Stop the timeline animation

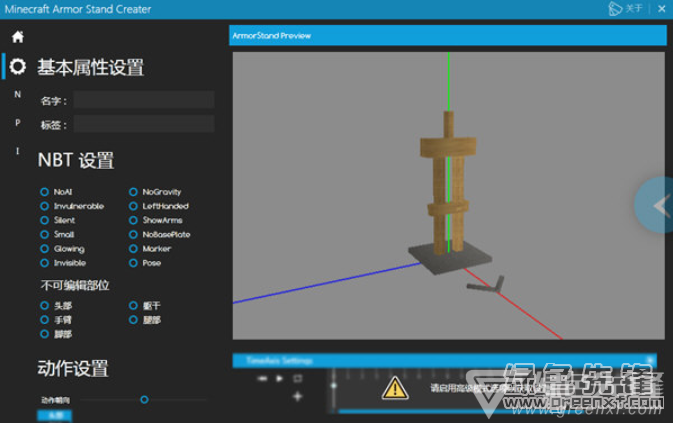point(297,378)
